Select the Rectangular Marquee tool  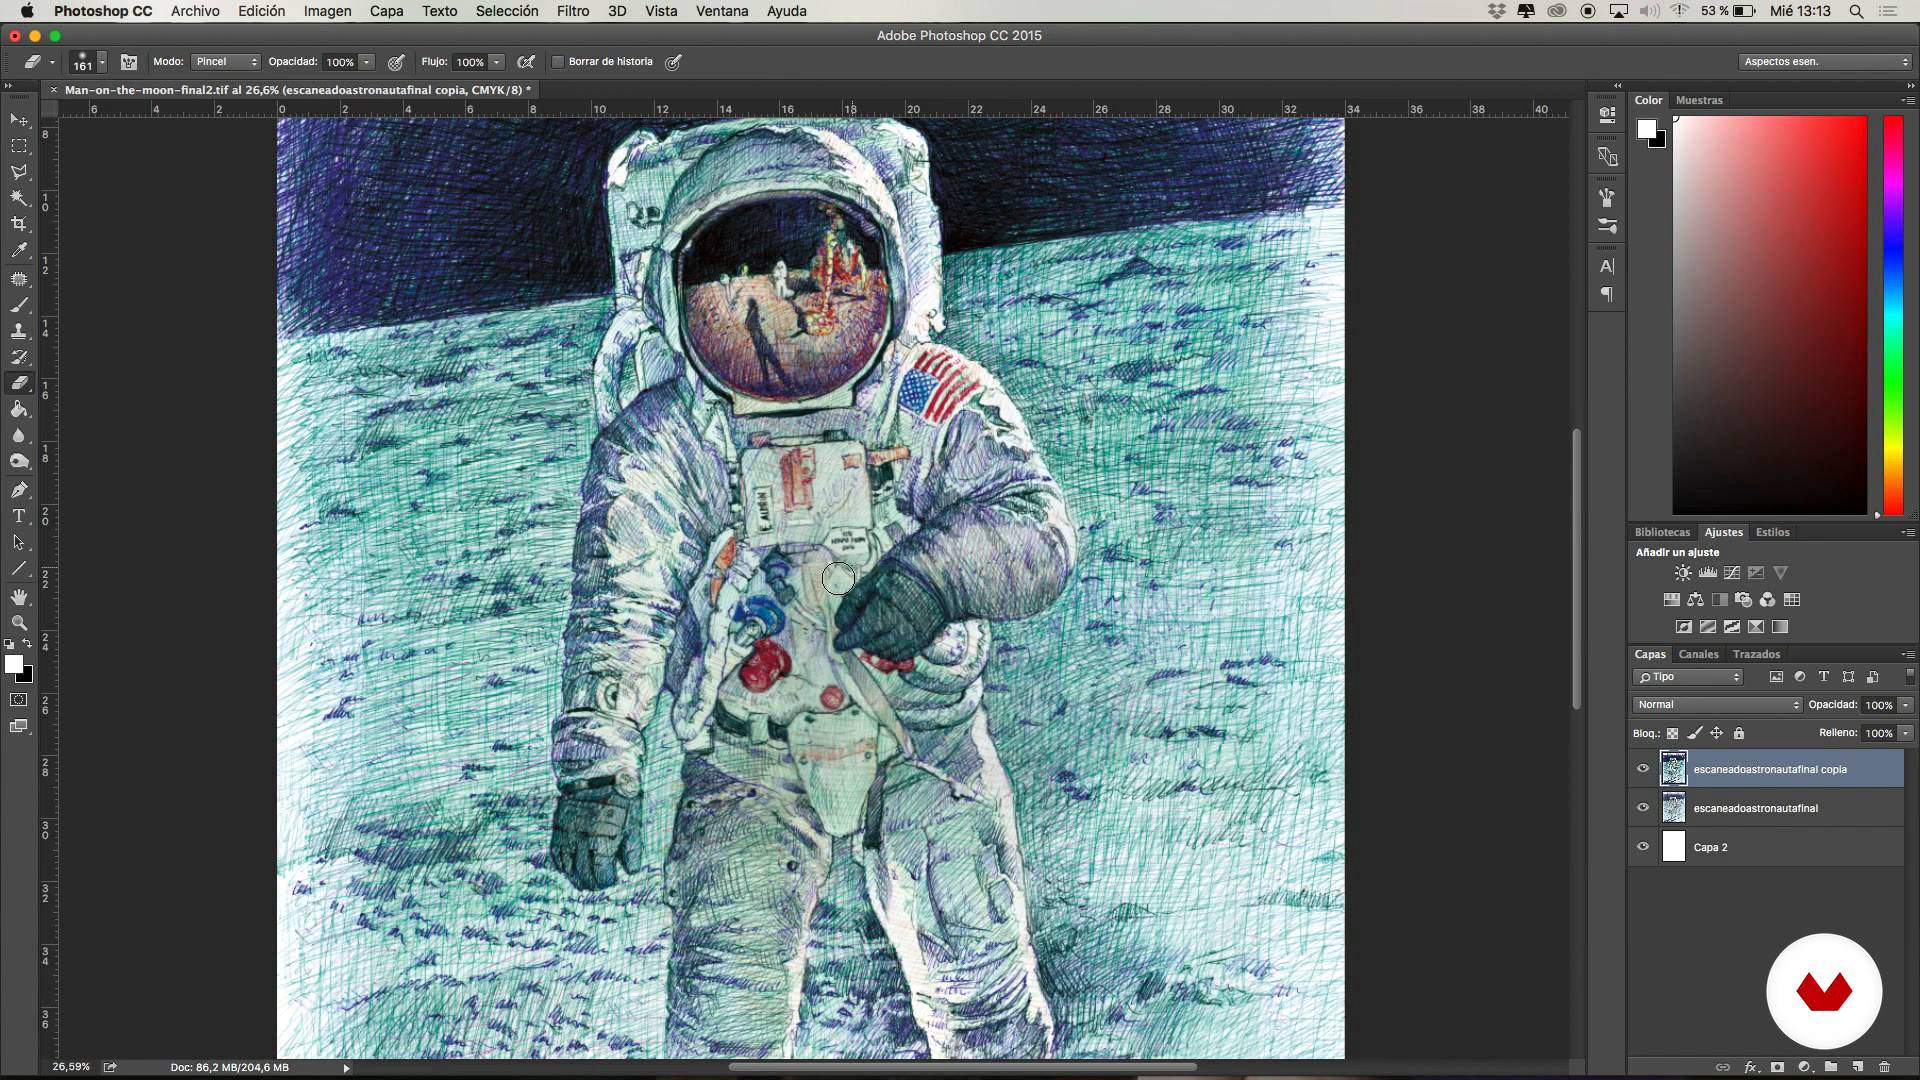click(19, 146)
